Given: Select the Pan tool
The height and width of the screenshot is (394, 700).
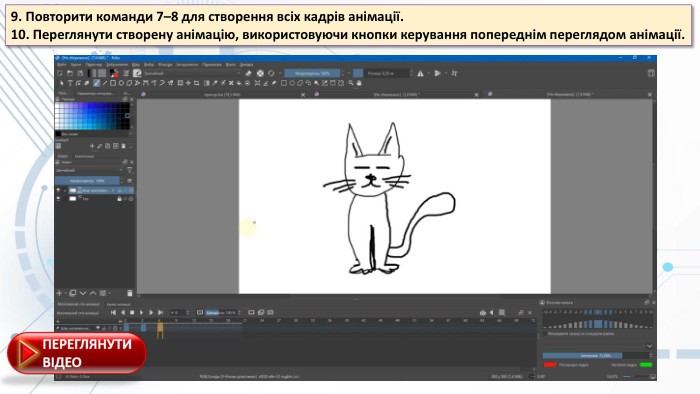Looking at the screenshot, I should [358, 83].
